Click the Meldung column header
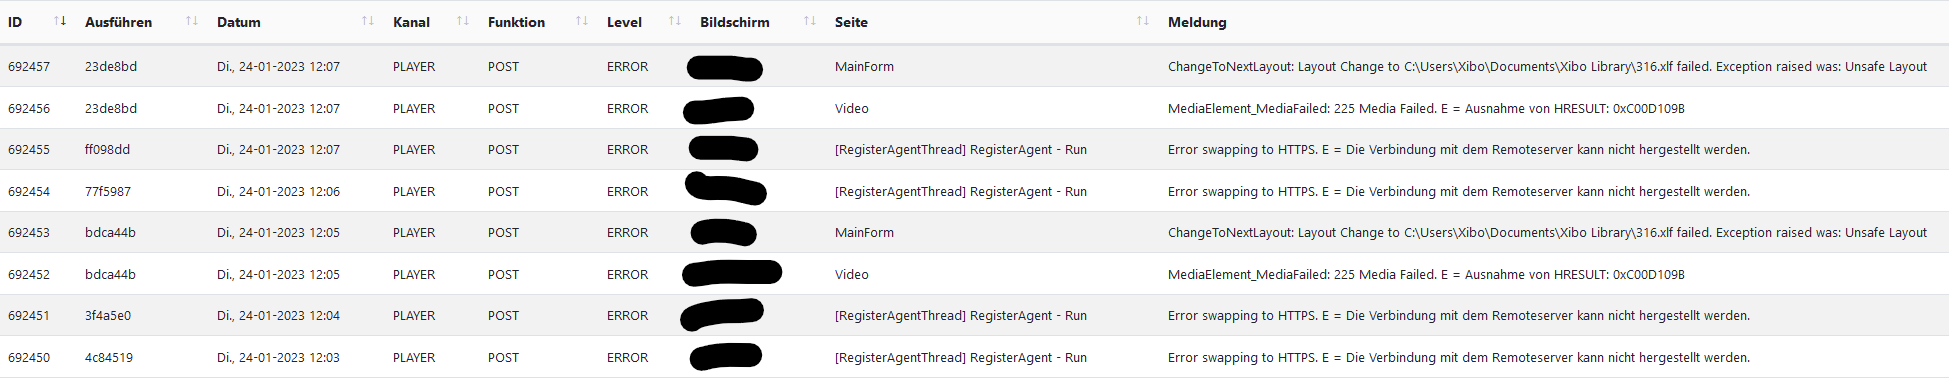Viewport: 1949px width, 378px height. (x=1197, y=22)
